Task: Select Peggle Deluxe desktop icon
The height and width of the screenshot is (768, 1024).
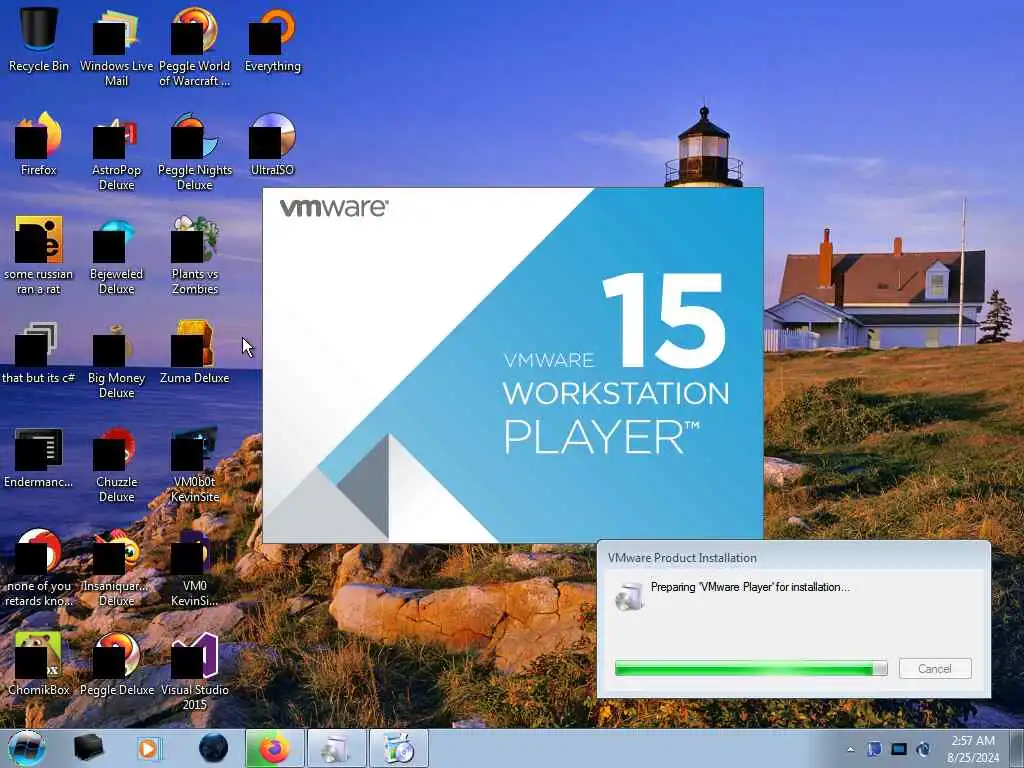Action: click(x=116, y=665)
